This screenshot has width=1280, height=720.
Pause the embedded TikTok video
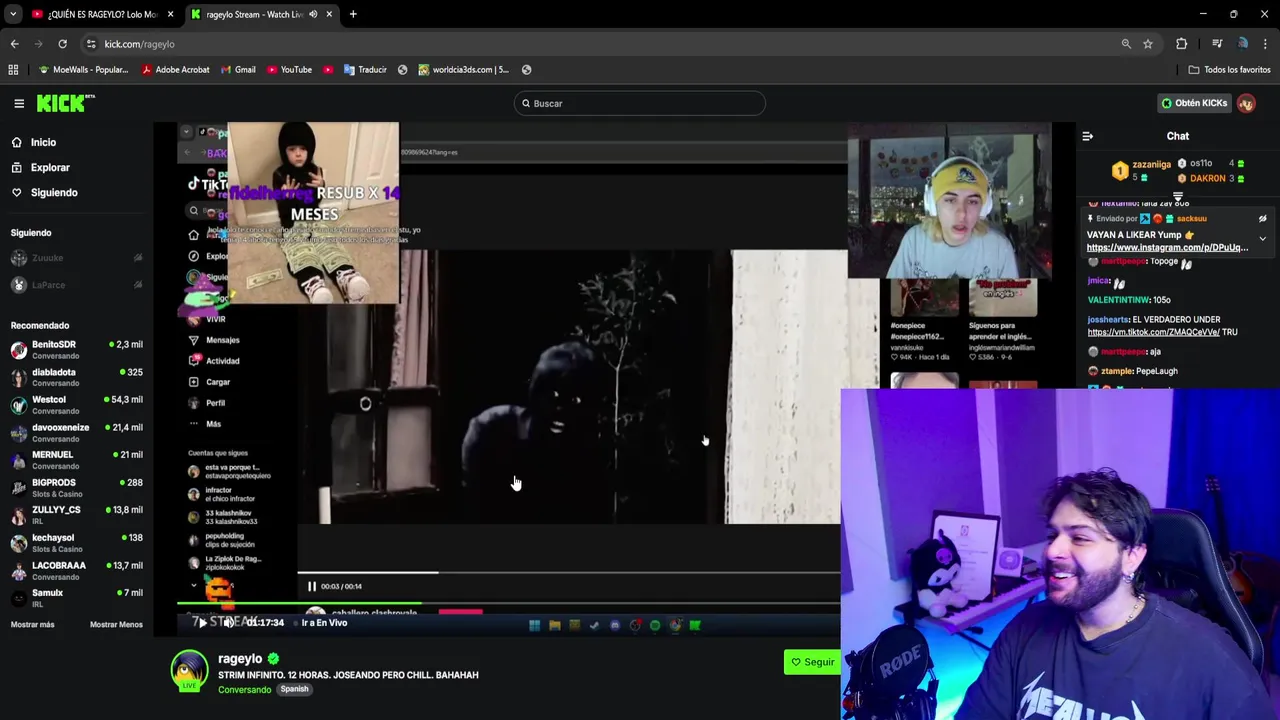pyautogui.click(x=311, y=586)
